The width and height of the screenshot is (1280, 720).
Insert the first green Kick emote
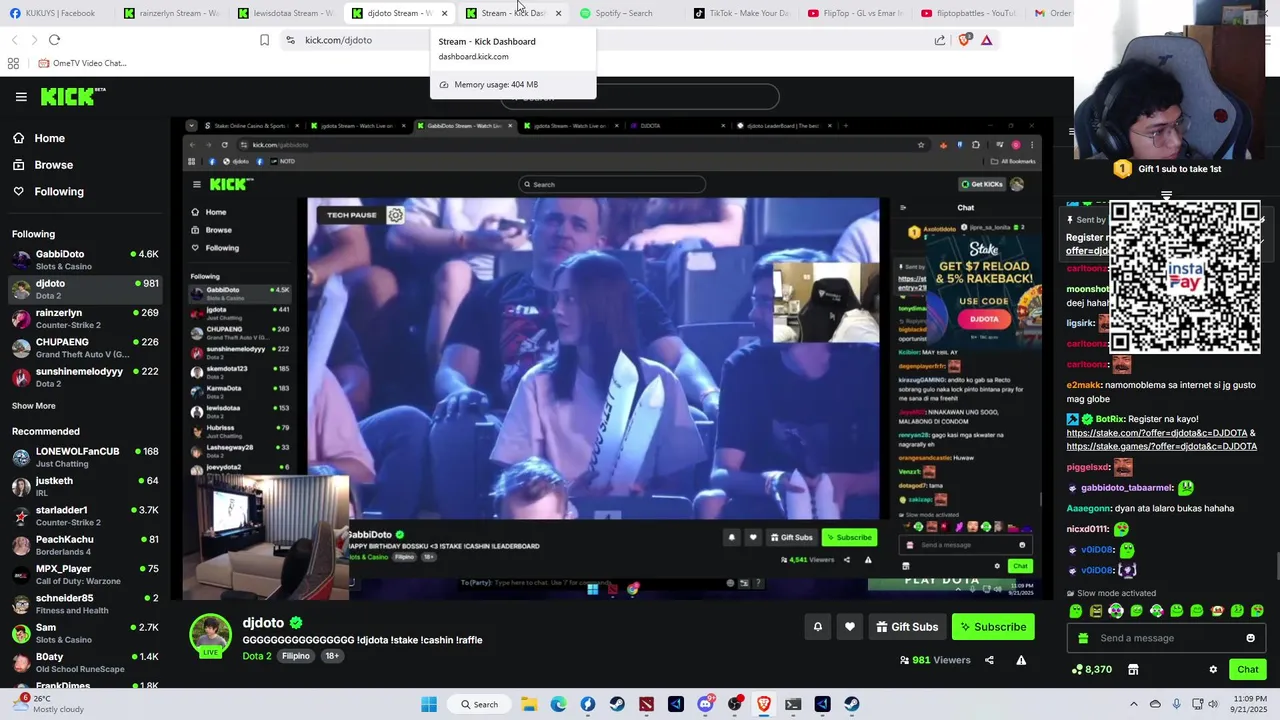click(x=1076, y=611)
